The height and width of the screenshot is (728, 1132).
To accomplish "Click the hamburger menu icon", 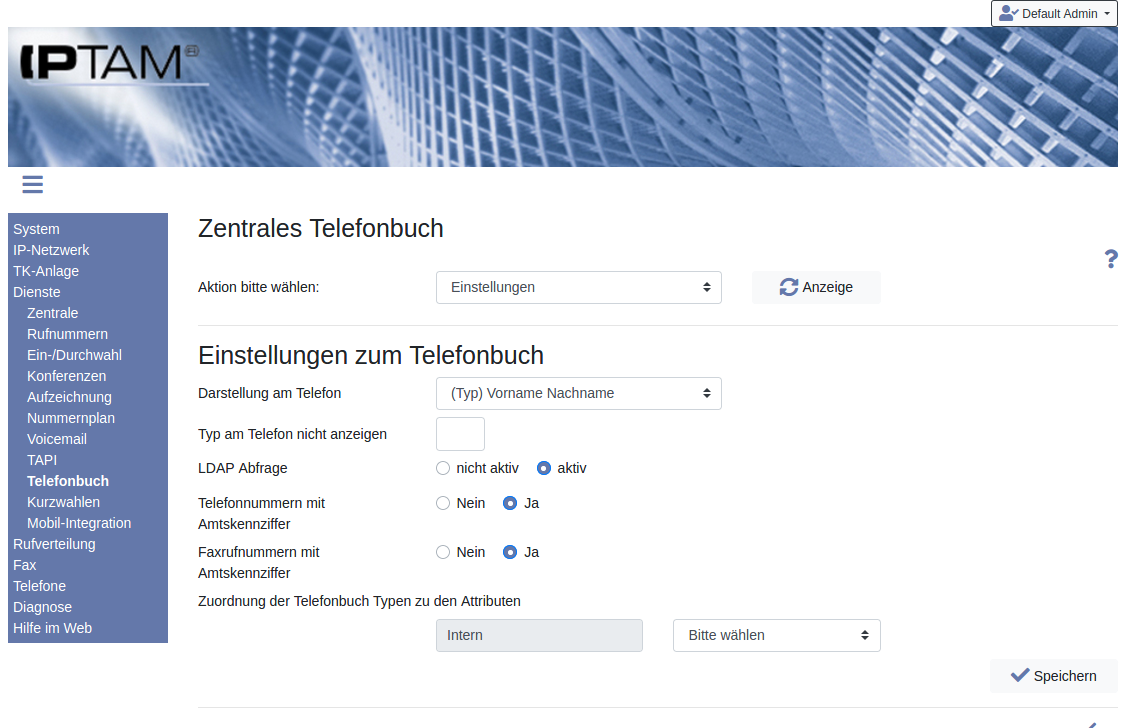I will click(32, 184).
